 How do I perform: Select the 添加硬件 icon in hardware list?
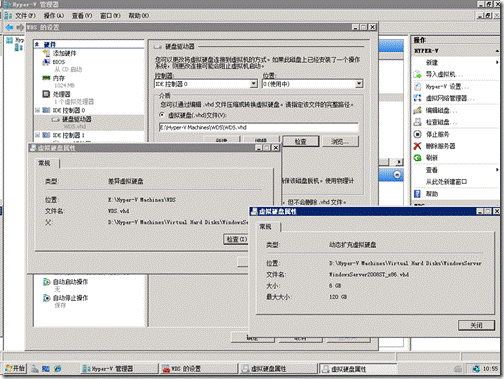[46, 53]
